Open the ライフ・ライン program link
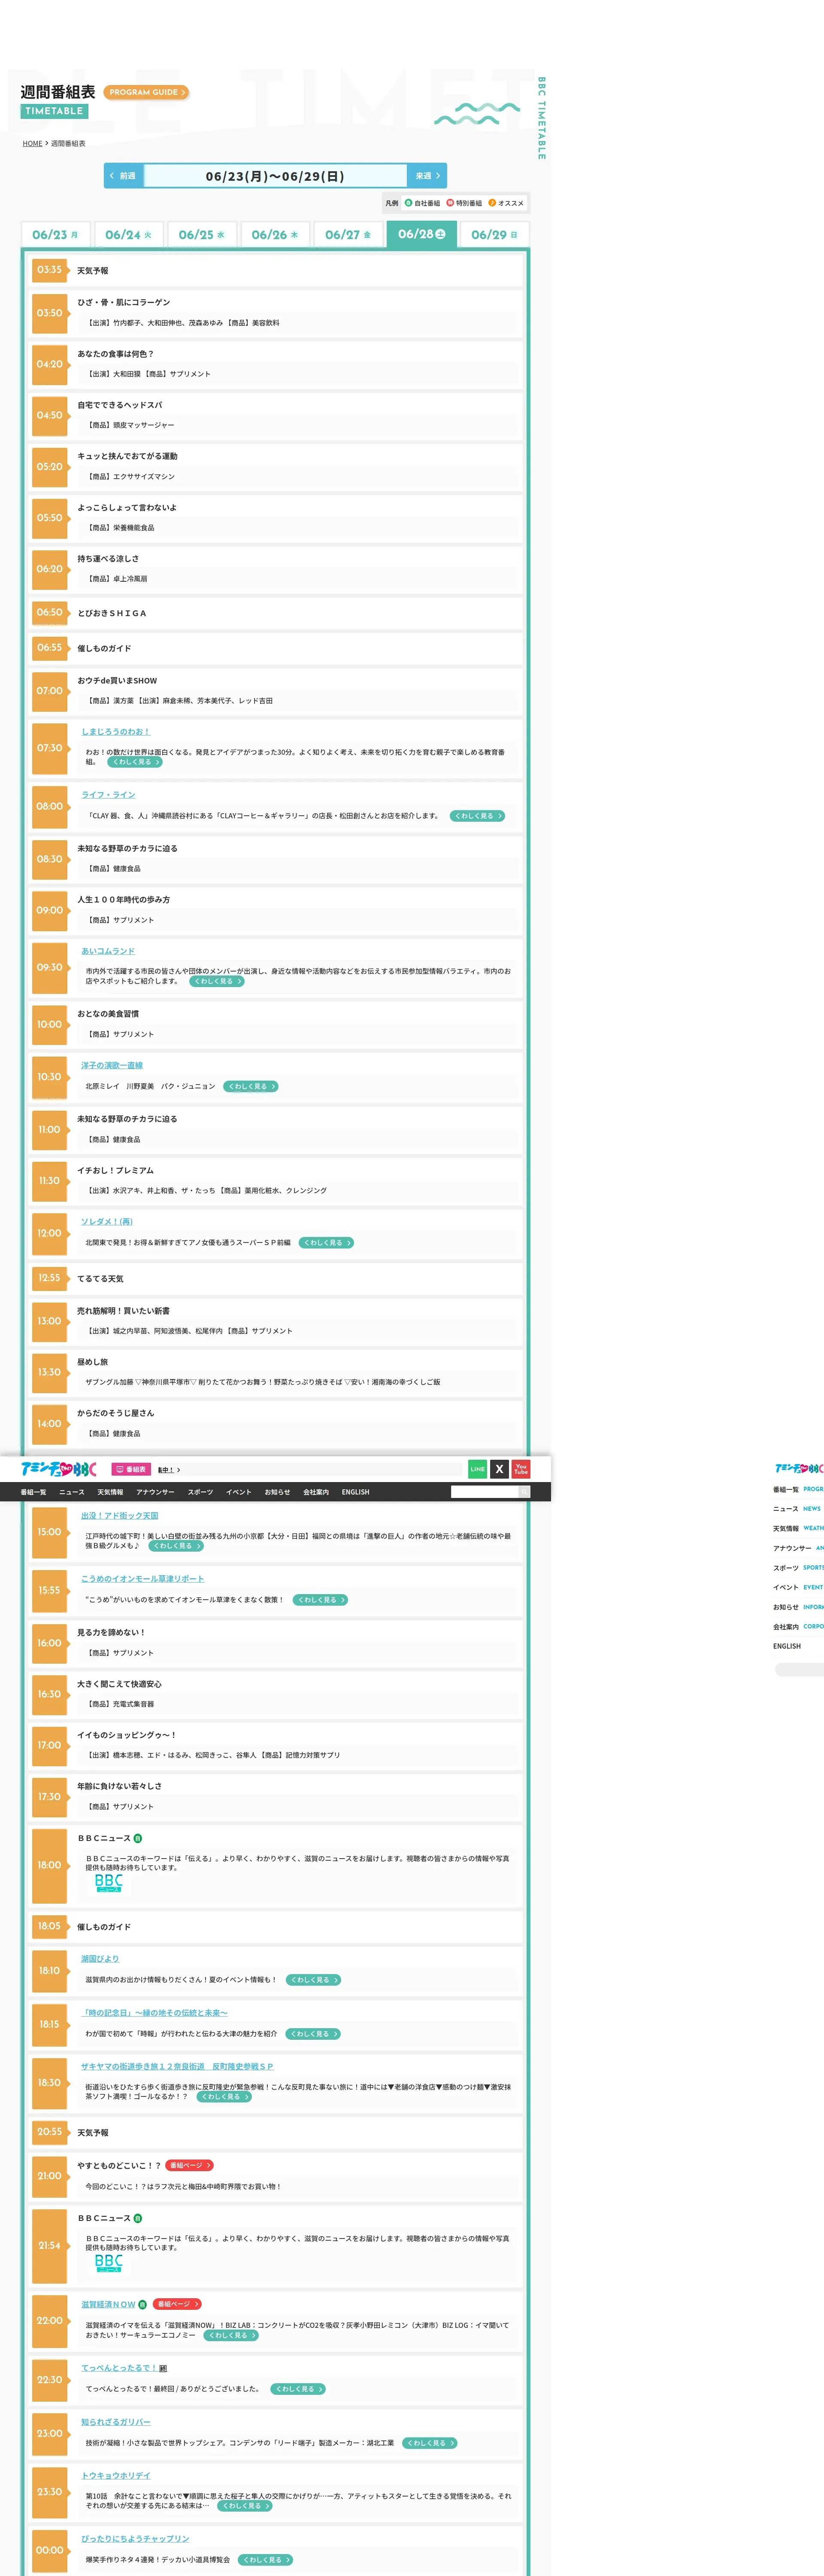 108,795
